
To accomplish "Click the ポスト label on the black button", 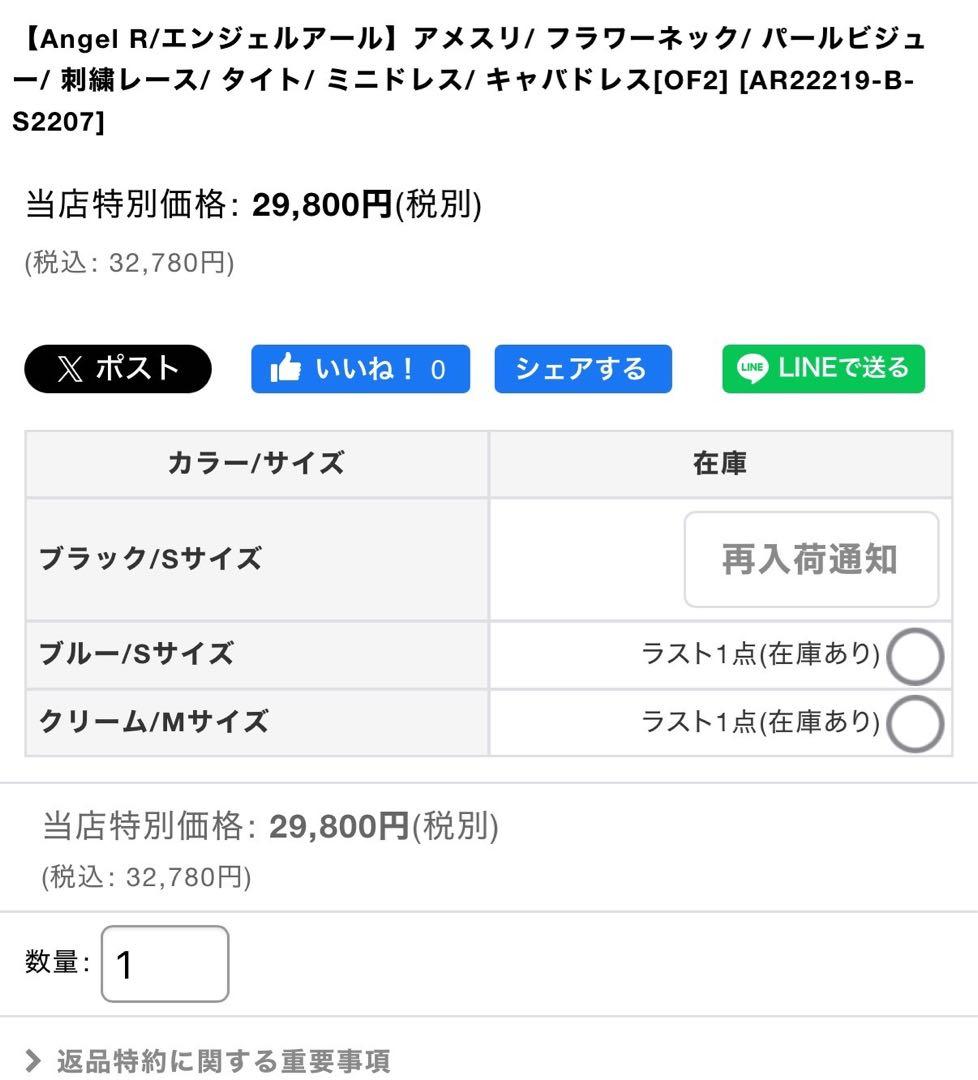I will pyautogui.click(x=138, y=369).
